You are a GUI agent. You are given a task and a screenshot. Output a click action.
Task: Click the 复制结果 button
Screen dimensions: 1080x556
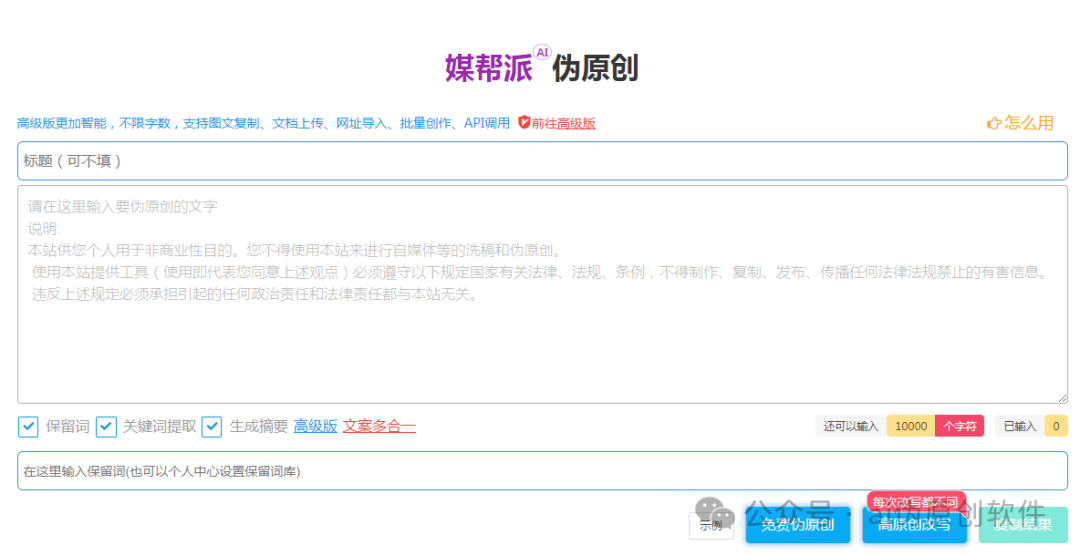click(x=1023, y=525)
